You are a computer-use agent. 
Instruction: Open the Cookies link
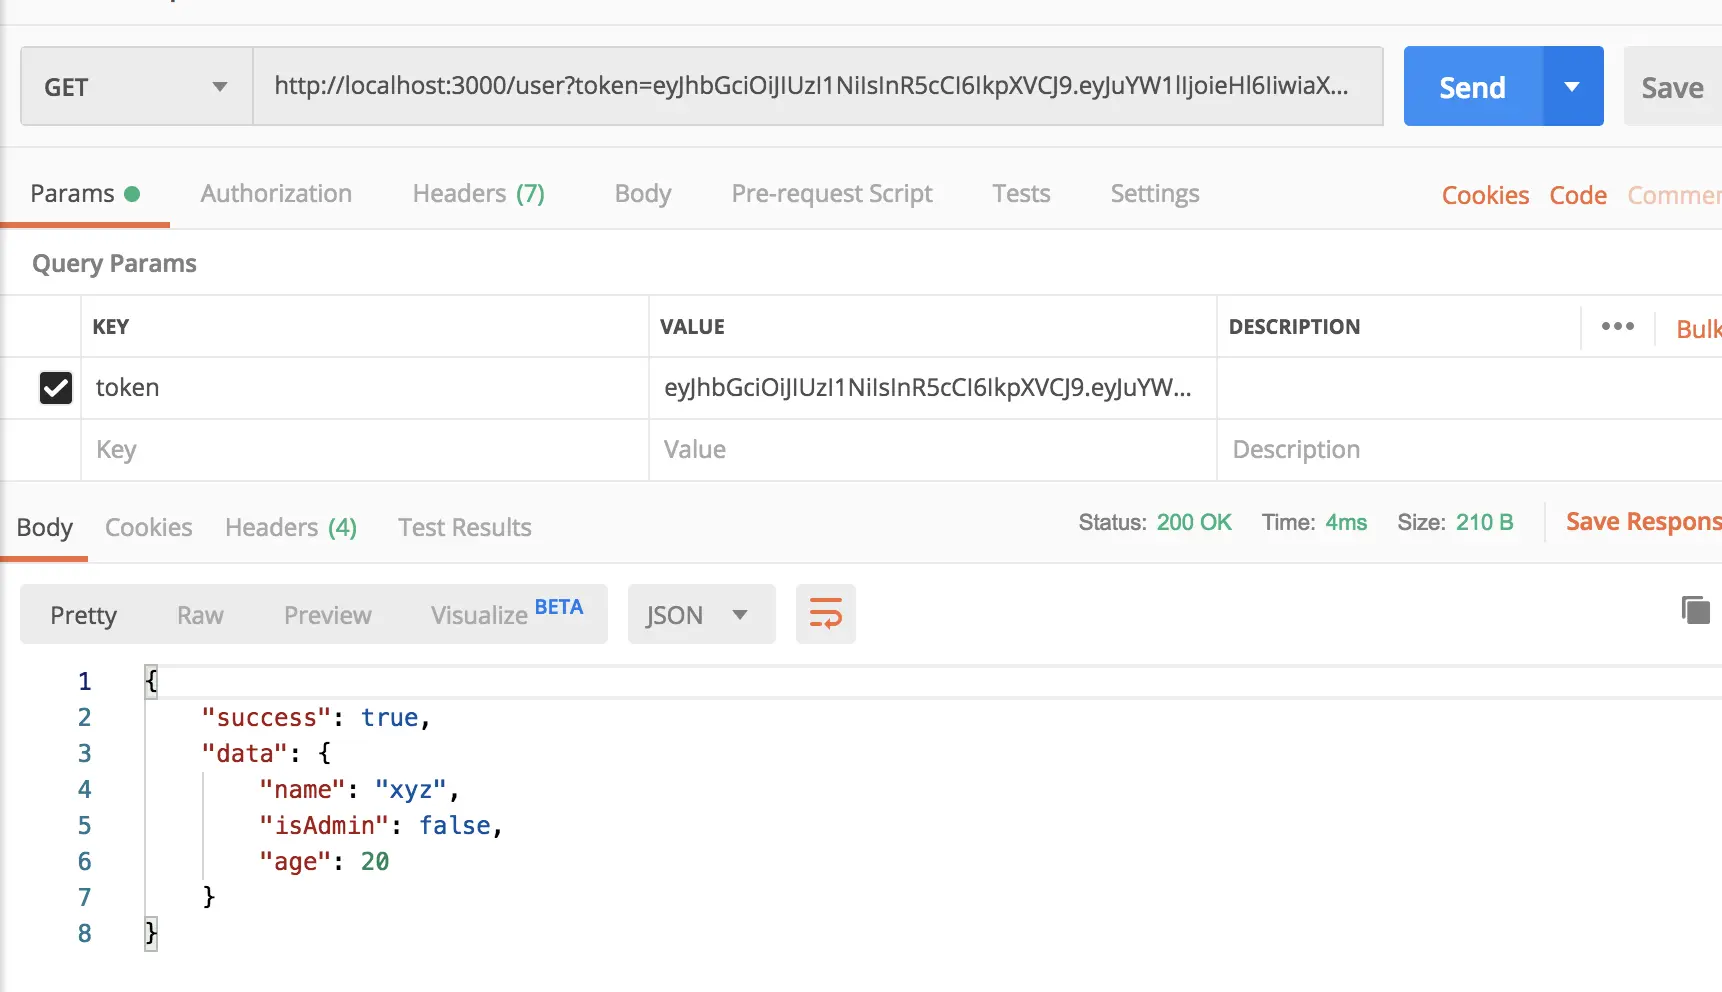[x=1485, y=195]
